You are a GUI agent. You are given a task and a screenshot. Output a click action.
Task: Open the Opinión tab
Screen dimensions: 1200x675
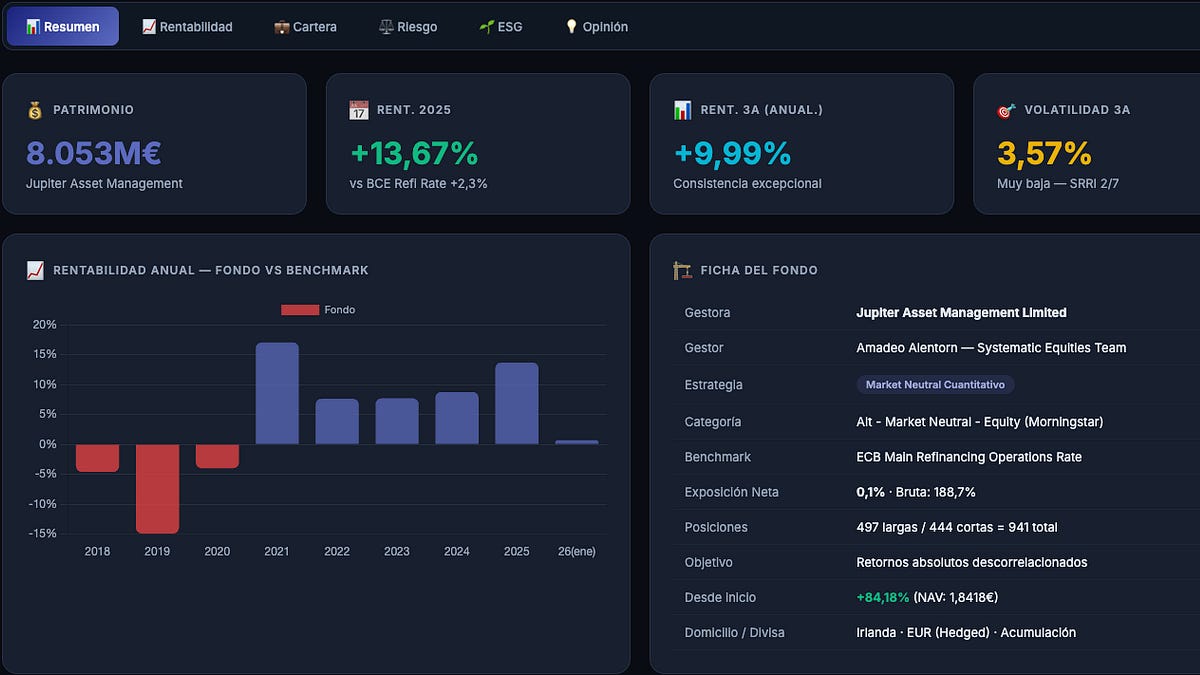[x=596, y=27]
